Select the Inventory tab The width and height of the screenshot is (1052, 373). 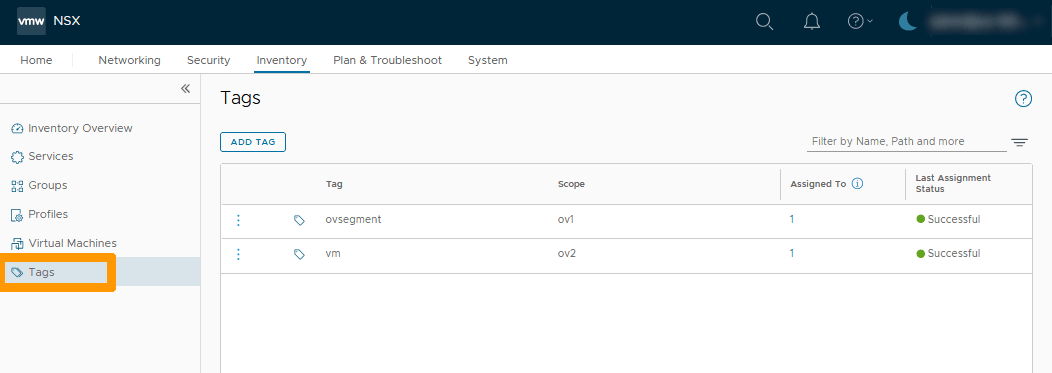point(282,60)
